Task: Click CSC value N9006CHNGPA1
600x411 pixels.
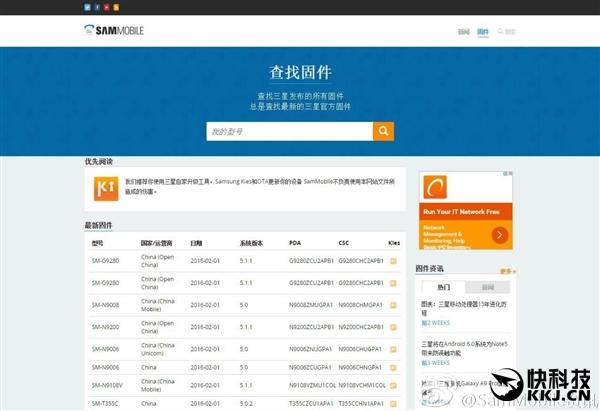Action: click(360, 367)
